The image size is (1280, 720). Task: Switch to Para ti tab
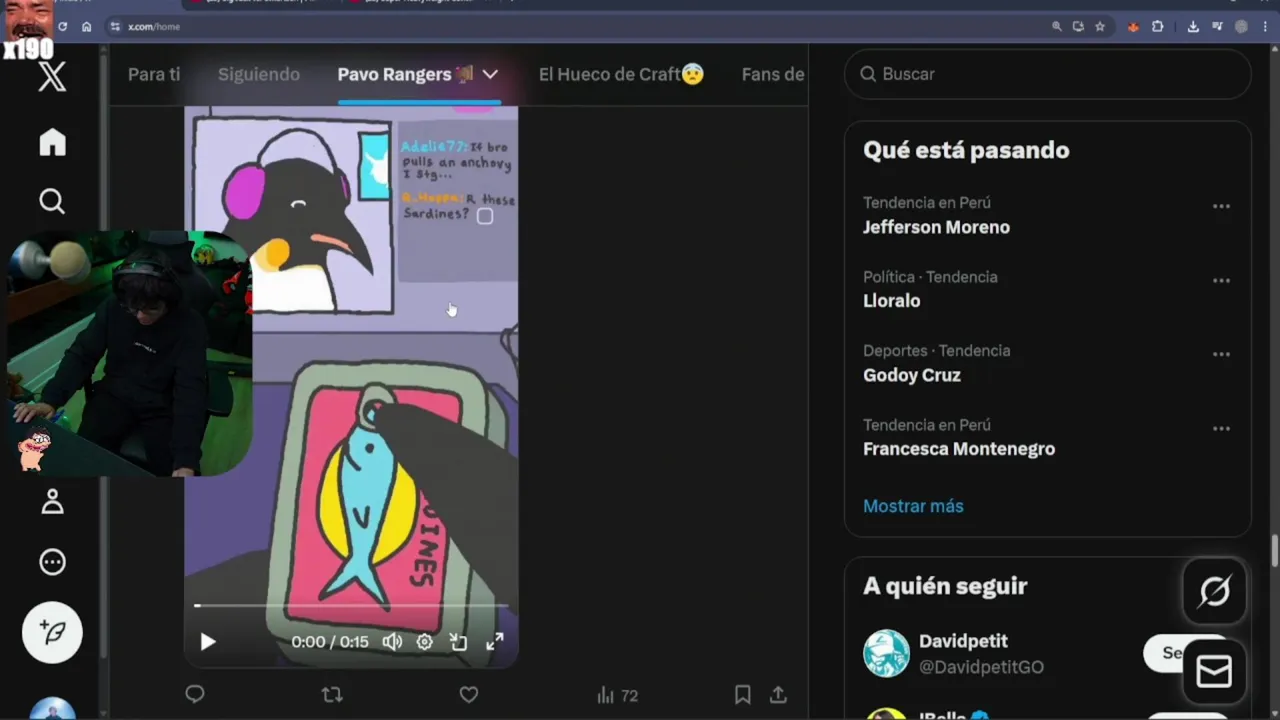click(x=154, y=74)
